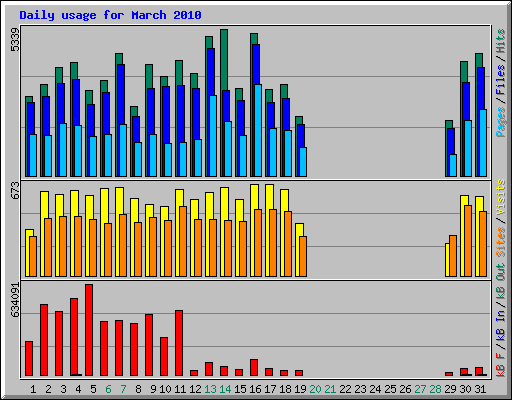512x400 pixels.
Task: Click day label "30" on the x-axis
Action: pyautogui.click(x=465, y=389)
